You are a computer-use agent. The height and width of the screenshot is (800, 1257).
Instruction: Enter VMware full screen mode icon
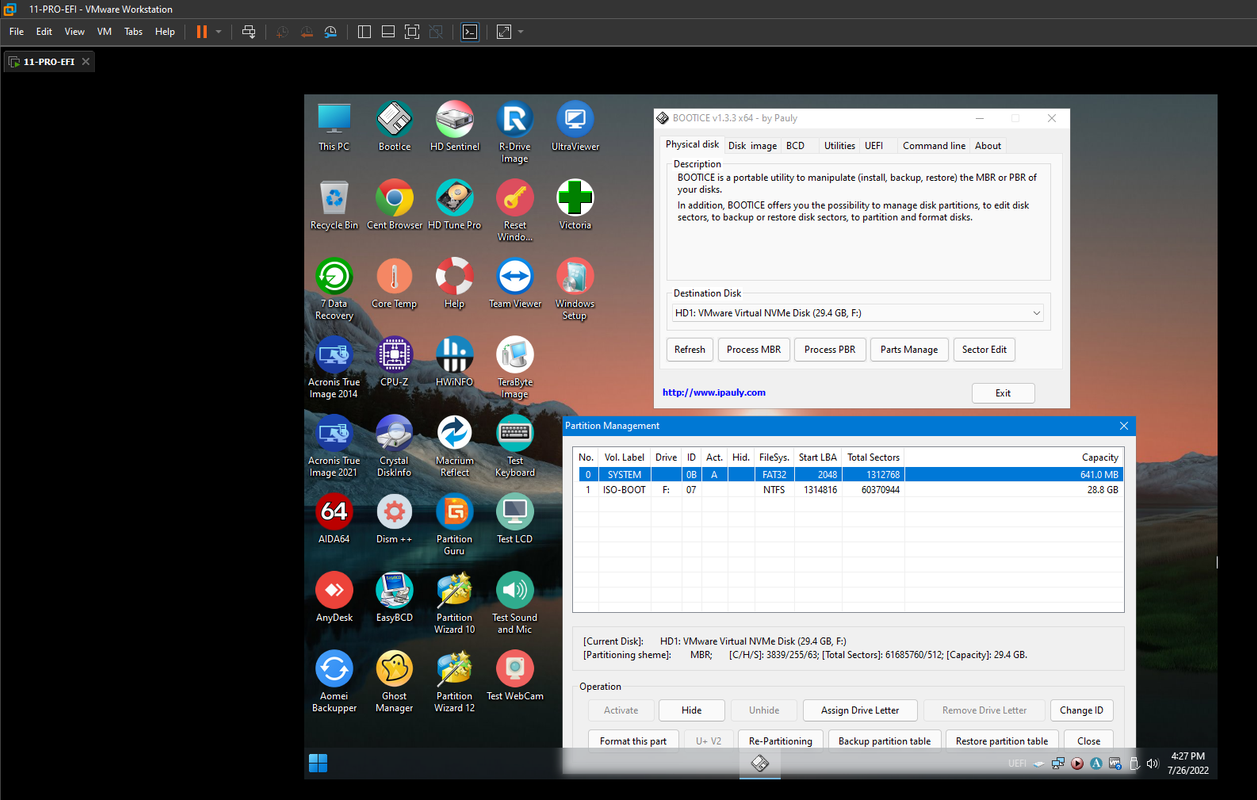tap(412, 32)
